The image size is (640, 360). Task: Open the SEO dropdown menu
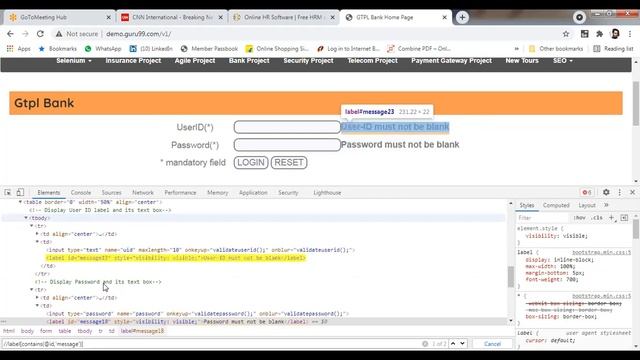tap(562, 61)
